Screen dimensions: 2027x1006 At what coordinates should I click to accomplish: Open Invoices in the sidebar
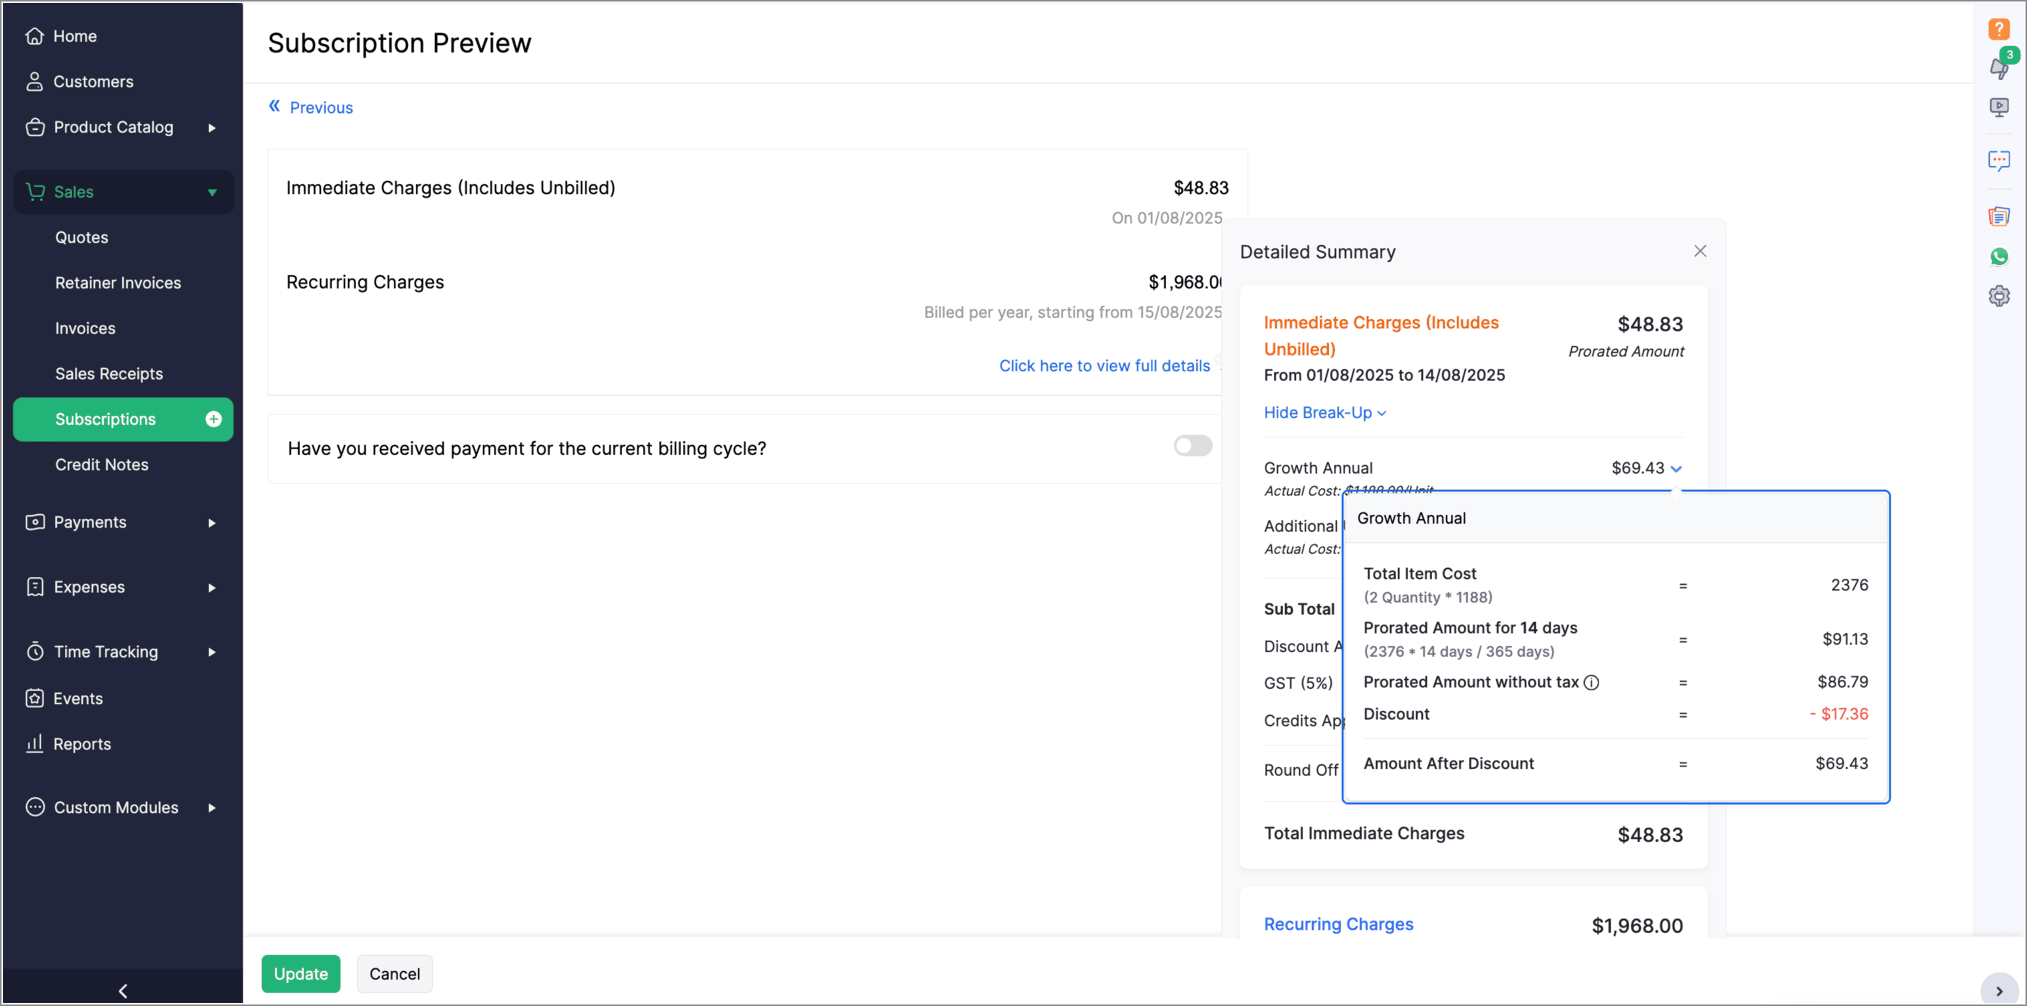[x=85, y=328]
